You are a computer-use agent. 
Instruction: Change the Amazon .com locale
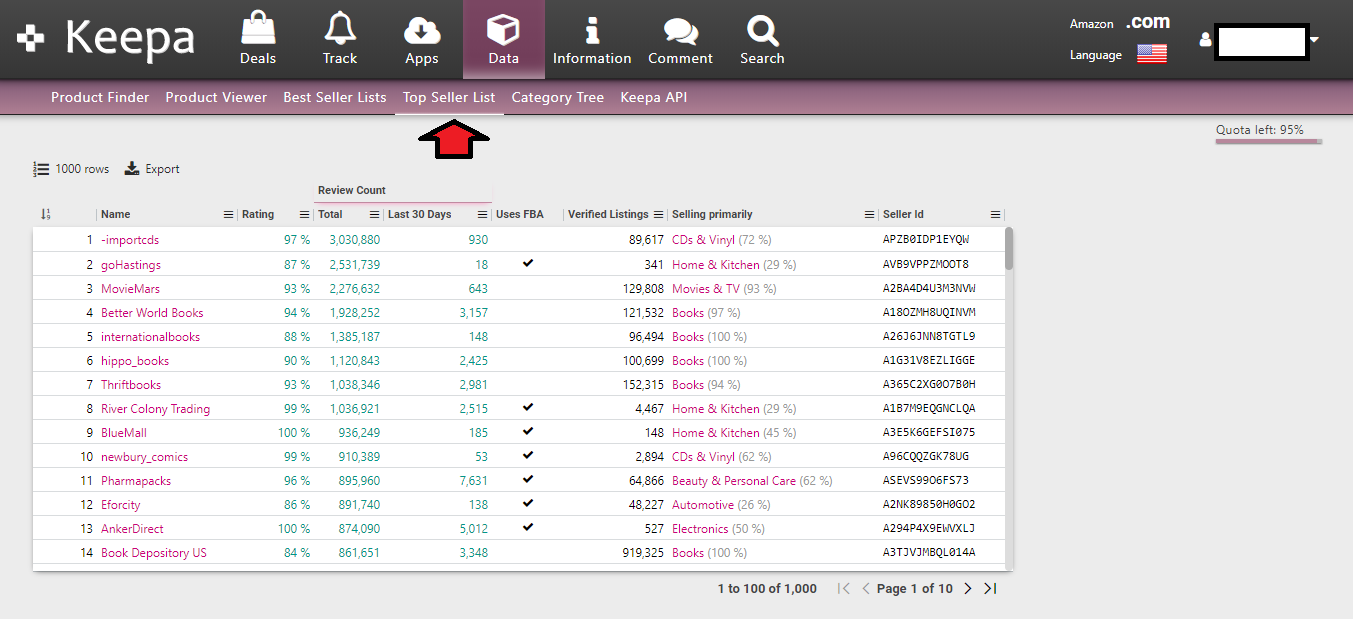click(1147, 22)
